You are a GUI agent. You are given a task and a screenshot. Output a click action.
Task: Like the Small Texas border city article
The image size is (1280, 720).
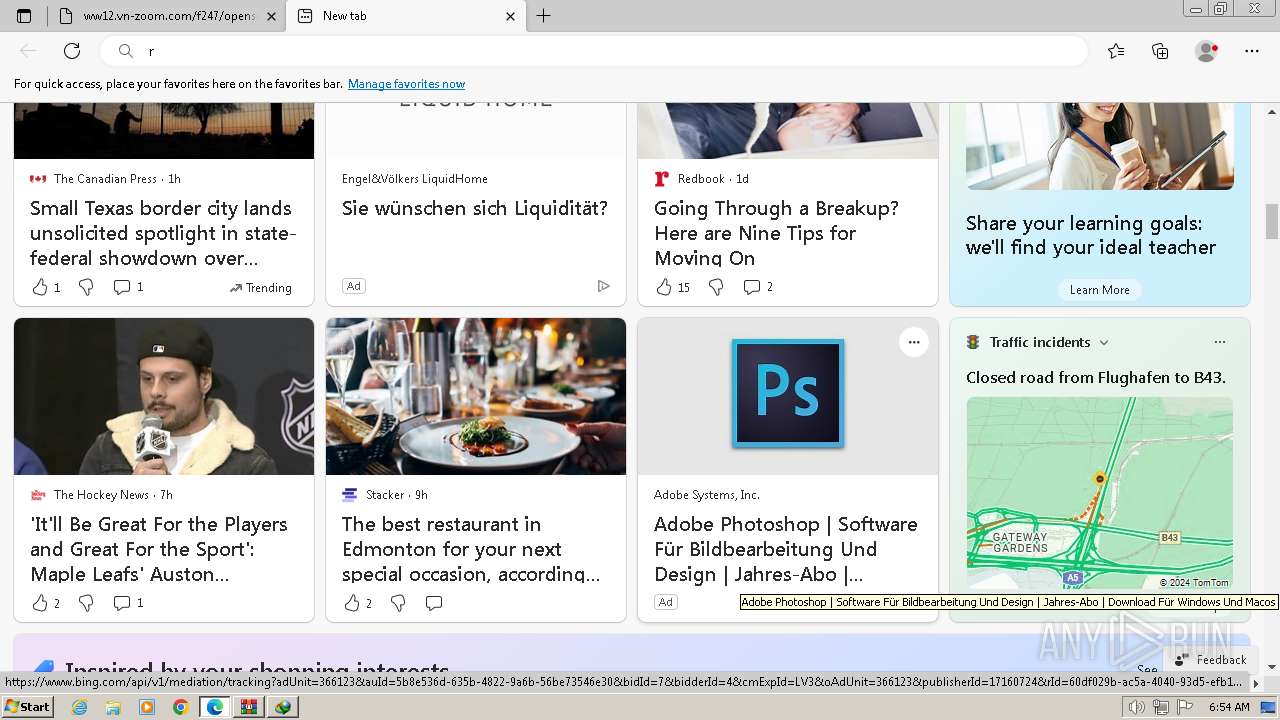pos(40,287)
